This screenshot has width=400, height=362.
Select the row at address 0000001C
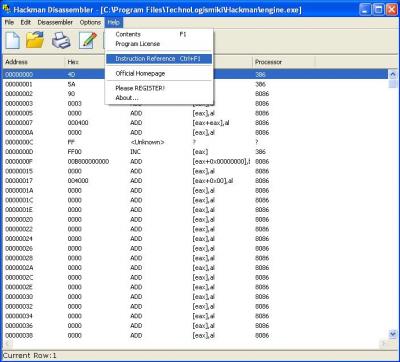[x=196, y=200]
